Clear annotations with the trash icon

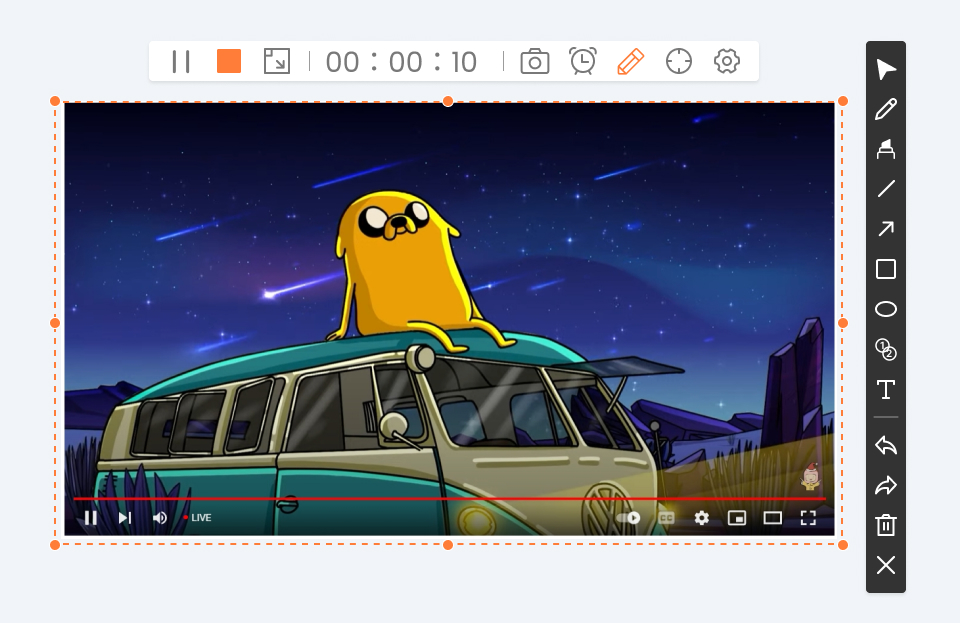pyautogui.click(x=885, y=524)
